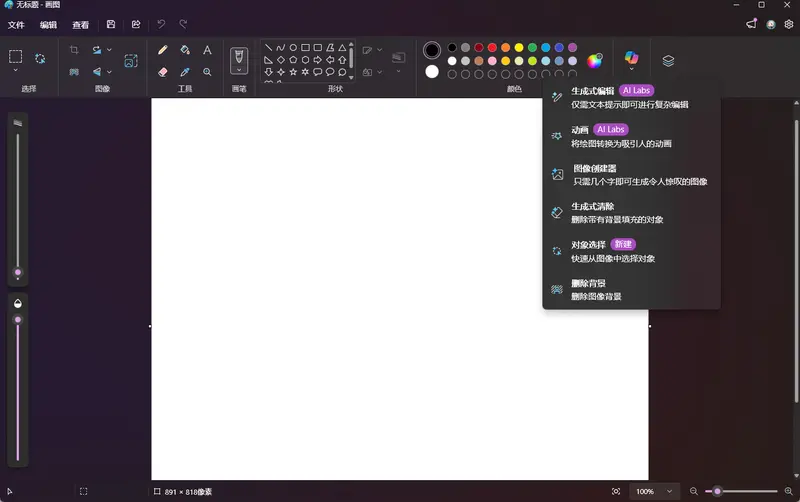Image resolution: width=800 pixels, height=502 pixels.
Task: Select the Fill bucket tool
Action: tap(185, 49)
